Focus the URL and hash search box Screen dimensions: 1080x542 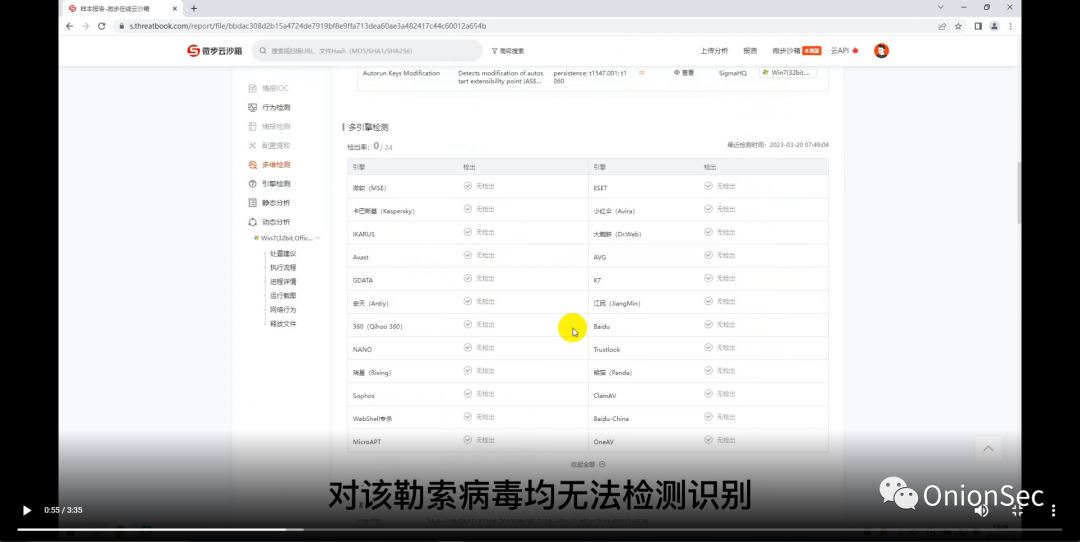[367, 51]
